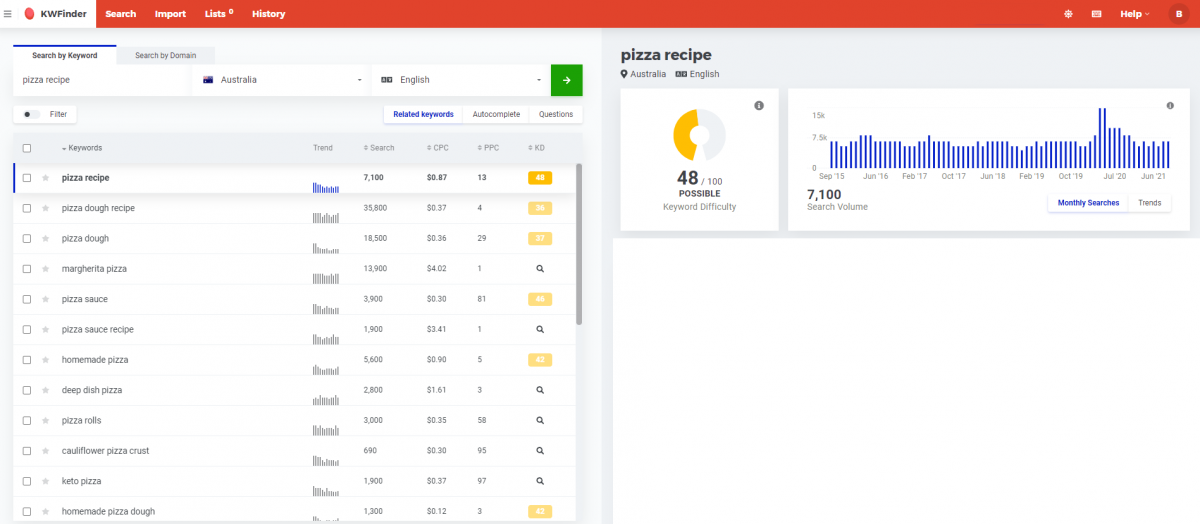Open Import in top navigation
1200x524 pixels.
coord(170,14)
